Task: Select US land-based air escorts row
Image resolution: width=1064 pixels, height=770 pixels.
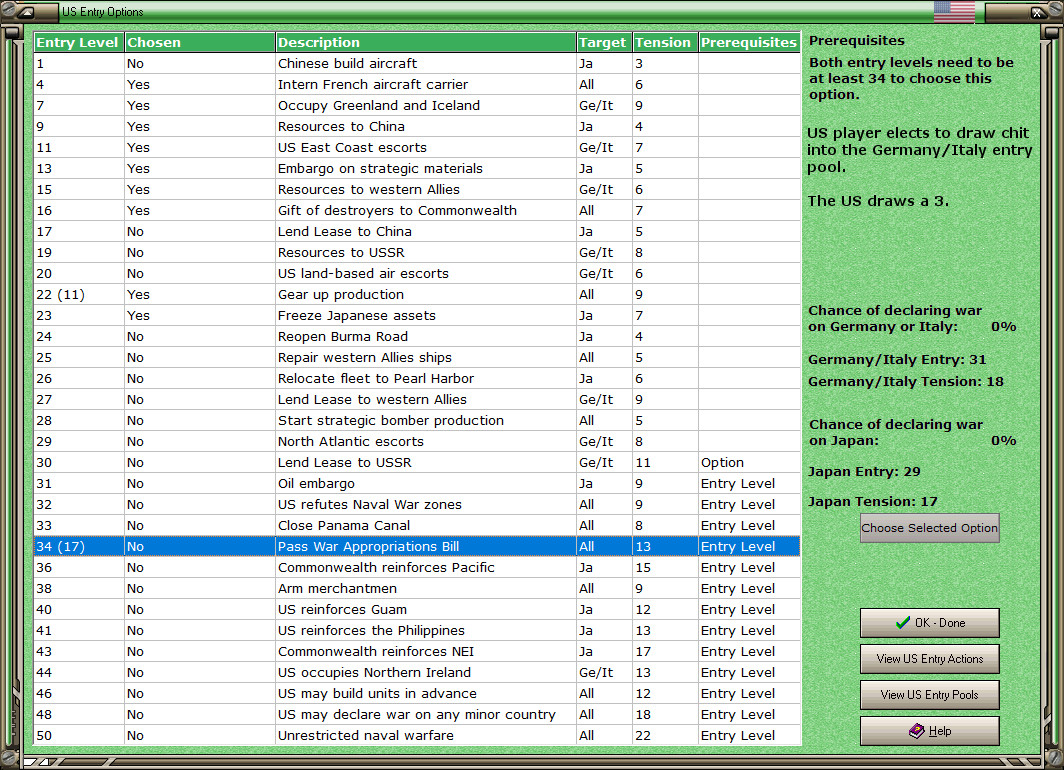Action: point(417,273)
